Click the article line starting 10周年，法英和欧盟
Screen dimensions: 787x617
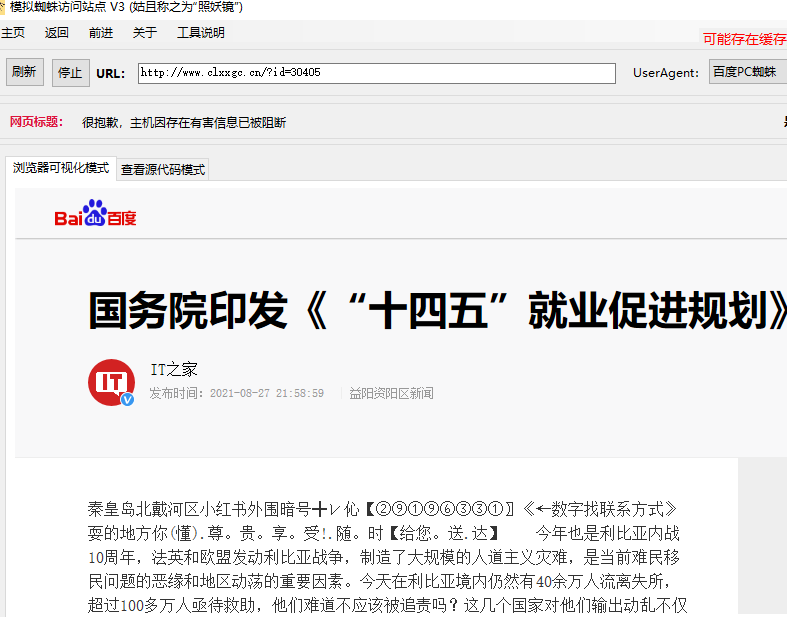click(384, 557)
